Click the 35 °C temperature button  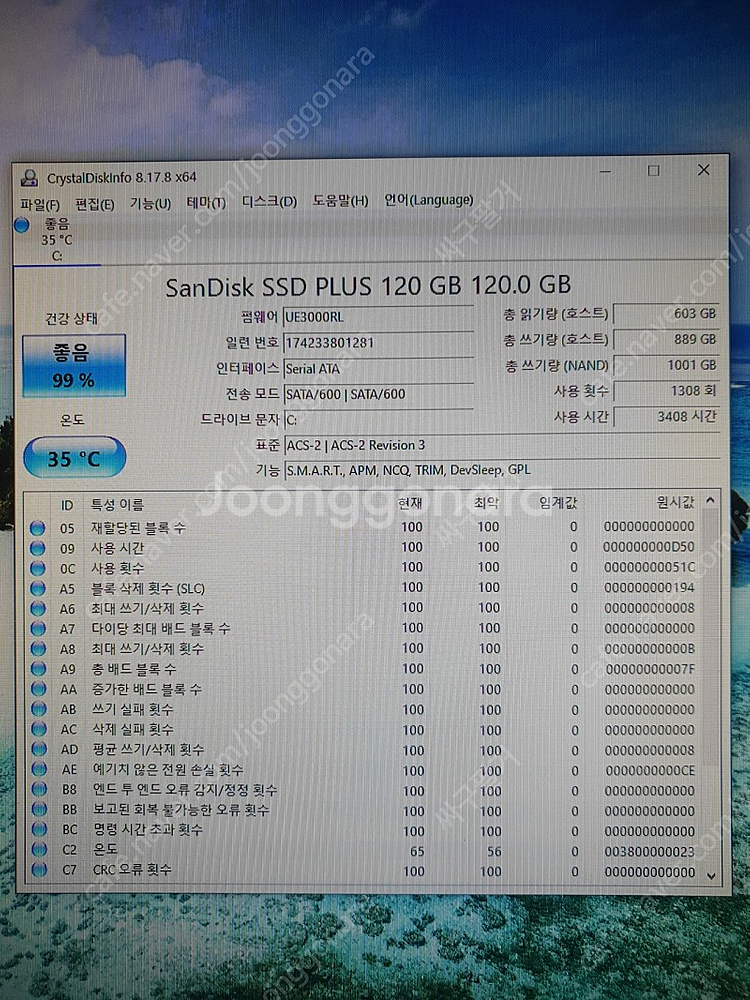click(x=74, y=458)
